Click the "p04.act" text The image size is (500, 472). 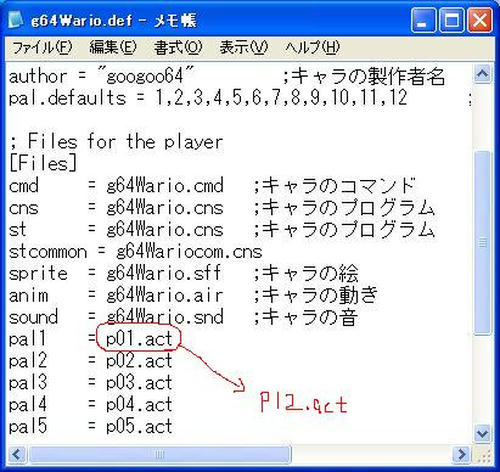(139, 405)
